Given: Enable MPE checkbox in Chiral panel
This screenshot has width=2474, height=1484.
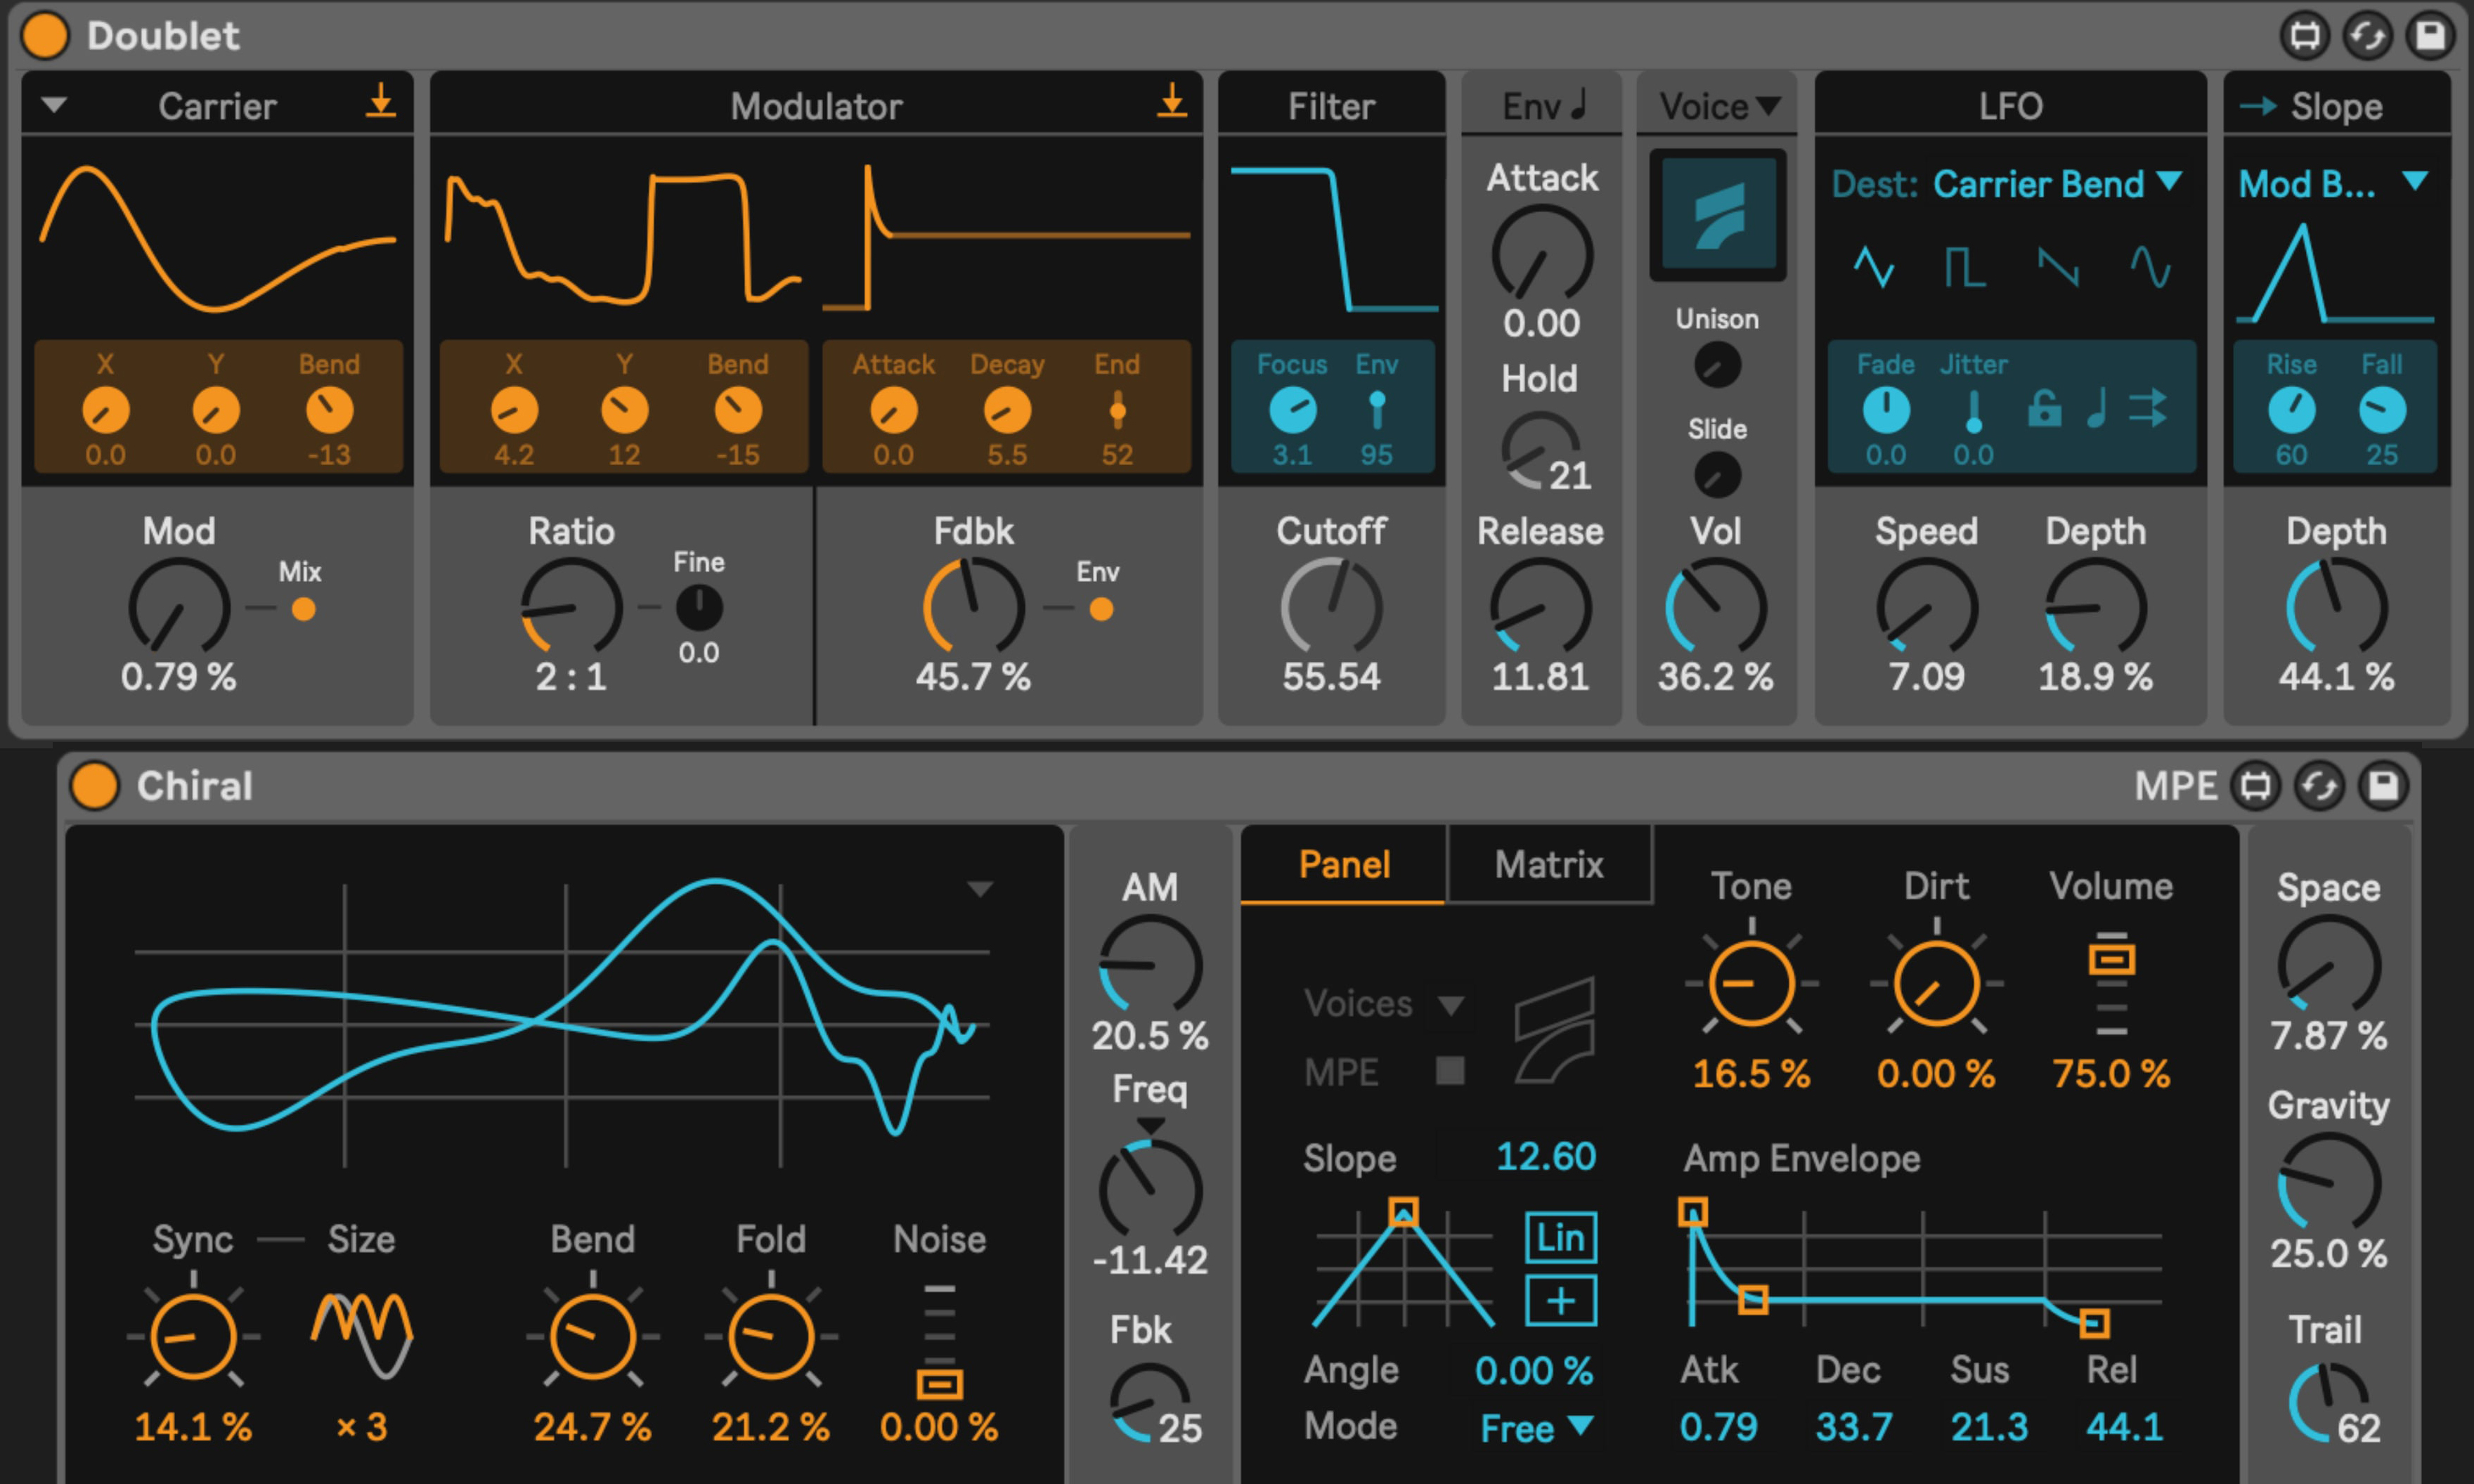Looking at the screenshot, I should 1450,1071.
